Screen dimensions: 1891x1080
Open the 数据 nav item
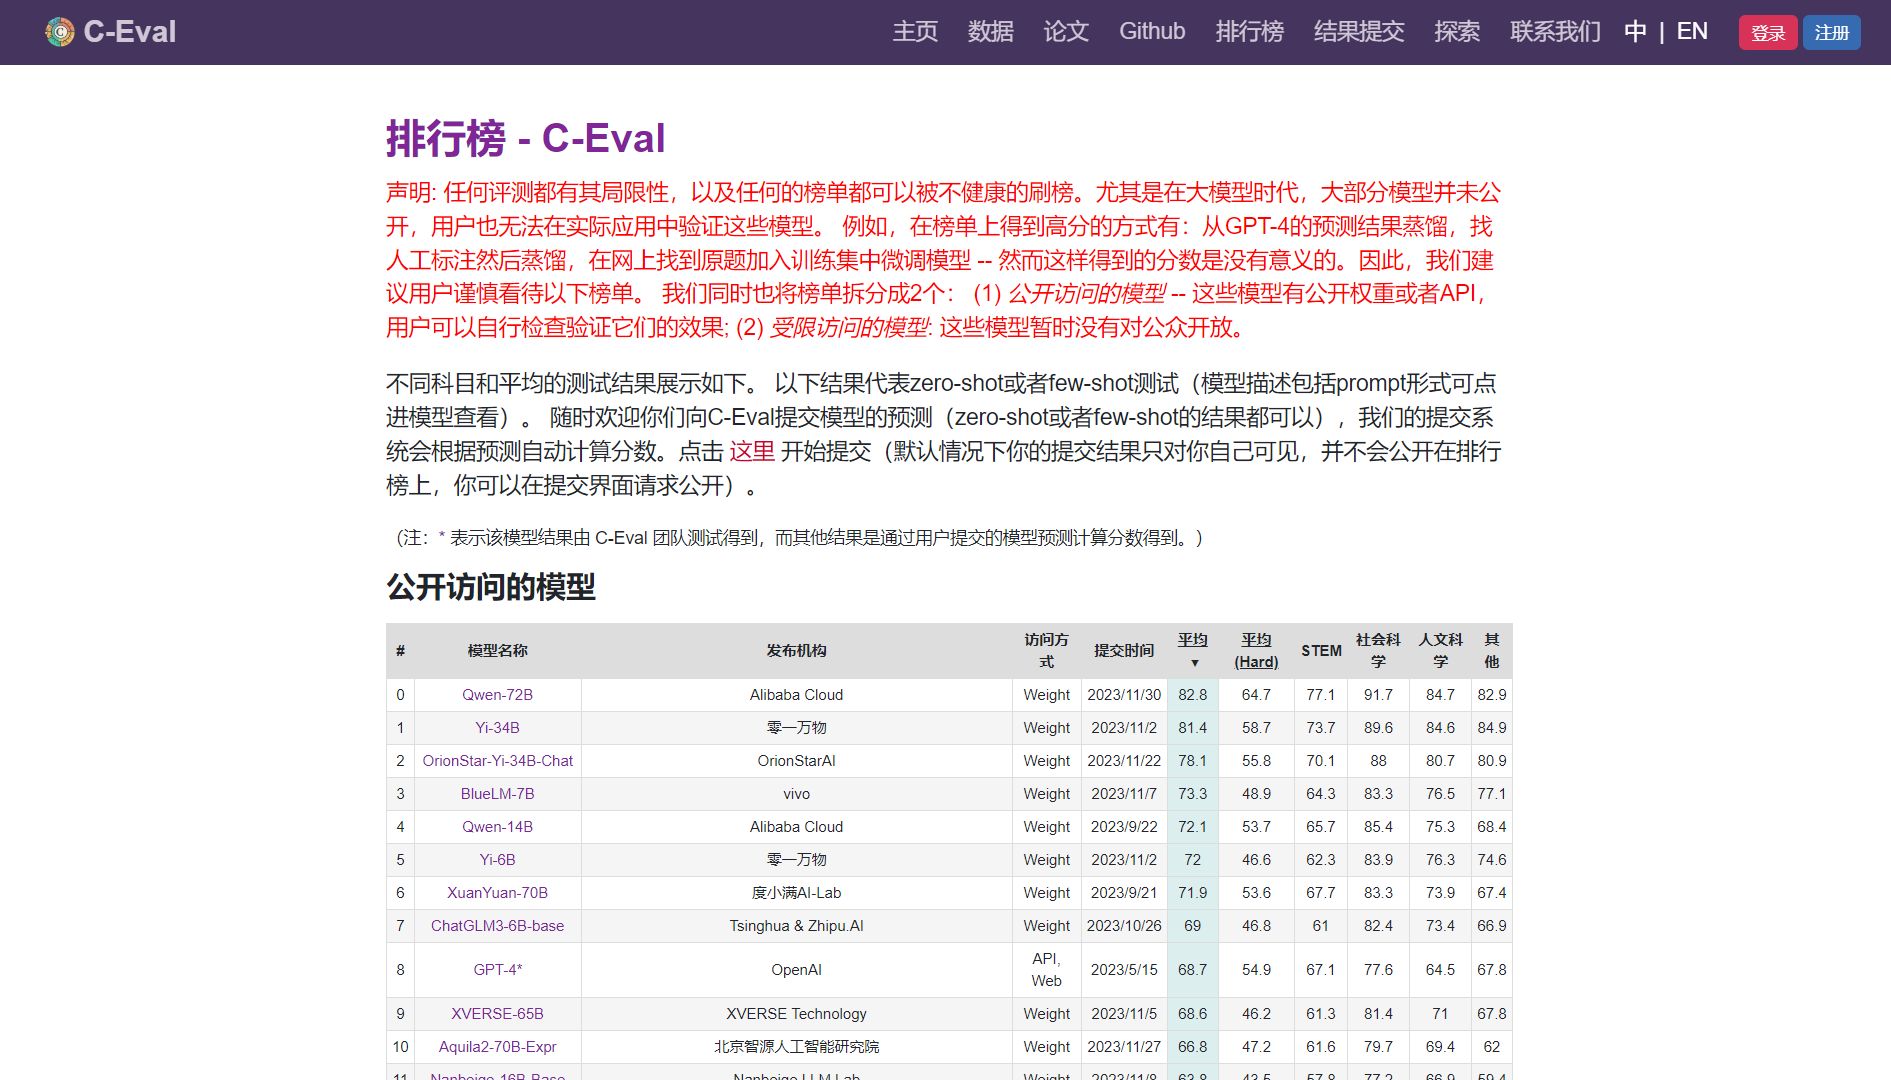(991, 32)
